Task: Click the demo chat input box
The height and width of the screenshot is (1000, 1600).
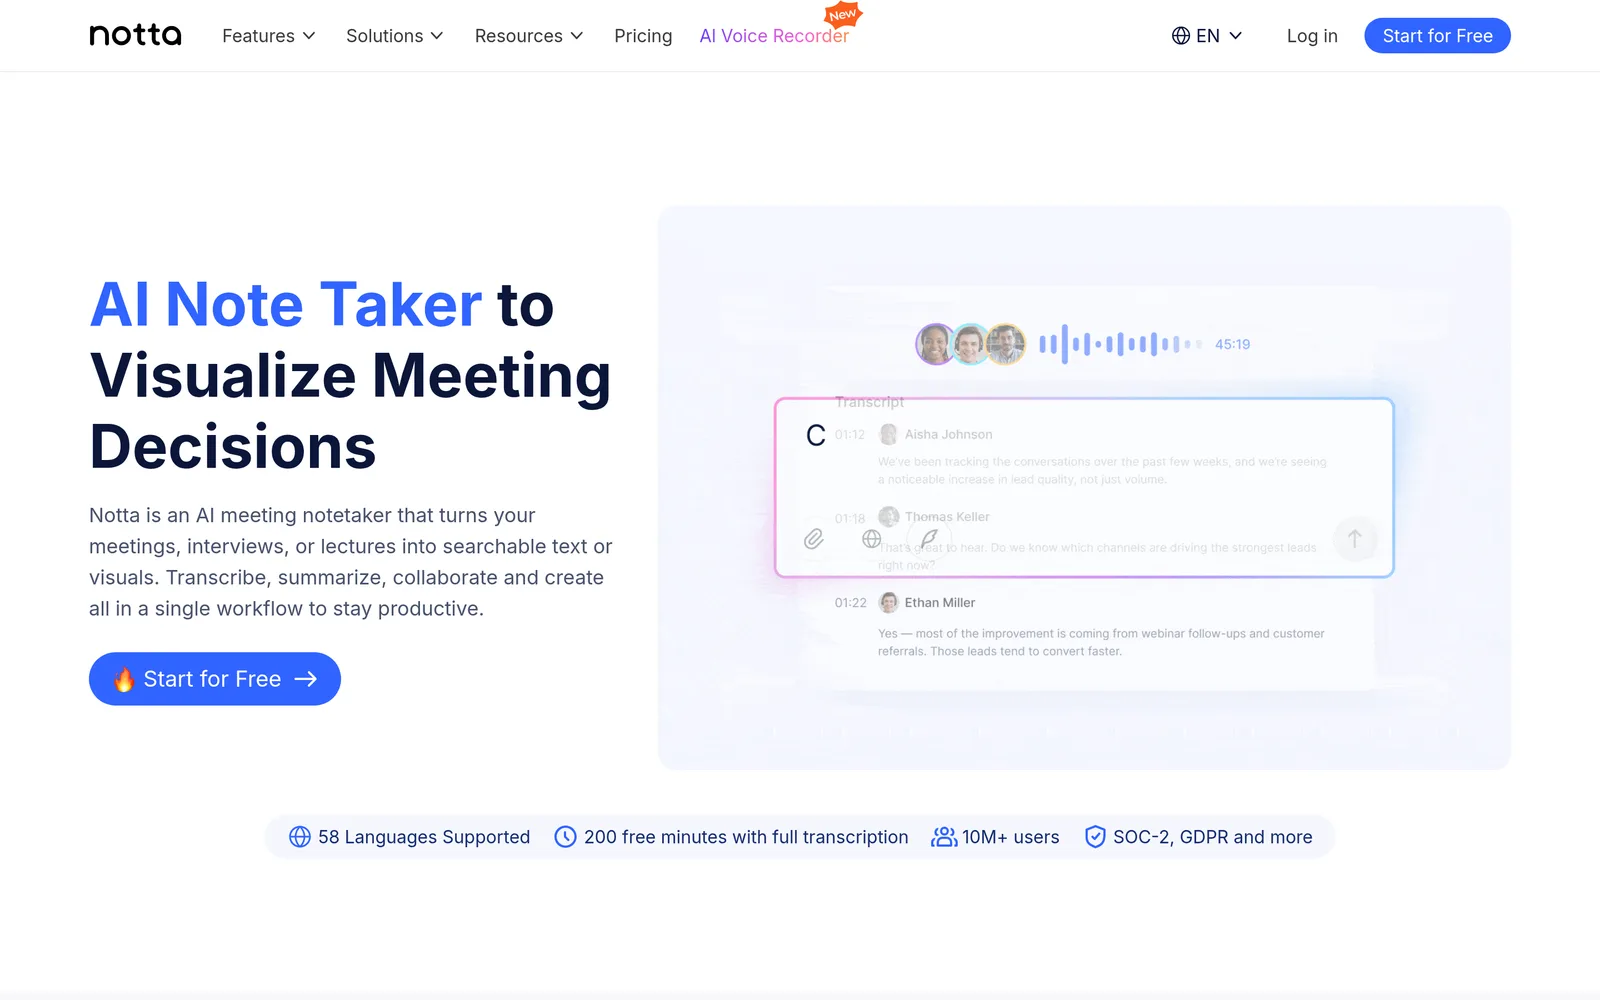Action: [1084, 488]
